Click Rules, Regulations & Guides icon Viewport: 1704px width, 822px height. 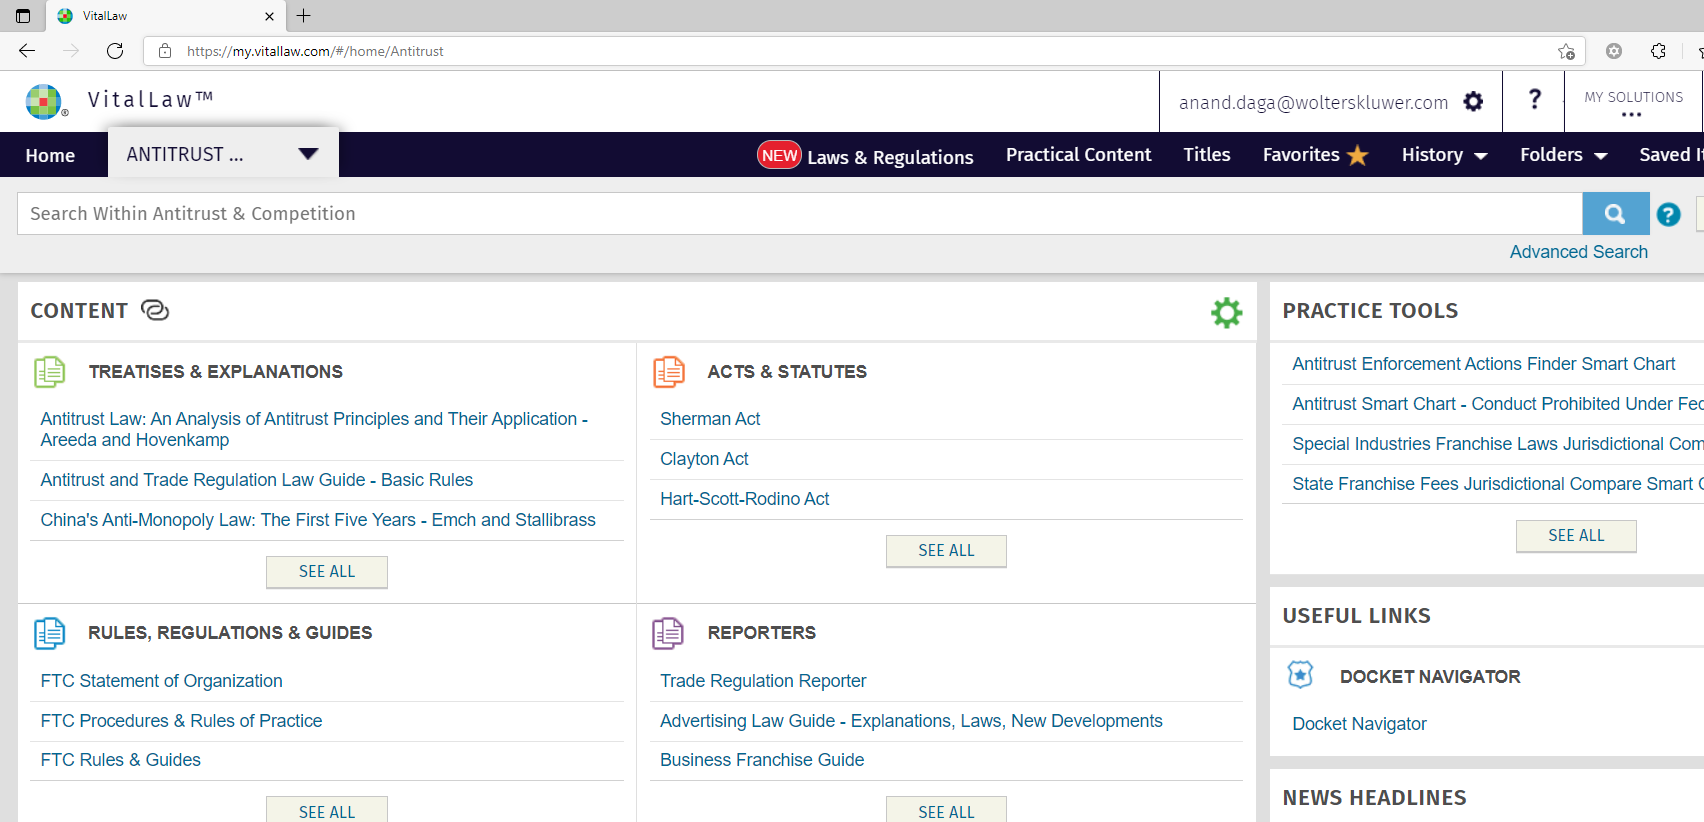pos(50,633)
